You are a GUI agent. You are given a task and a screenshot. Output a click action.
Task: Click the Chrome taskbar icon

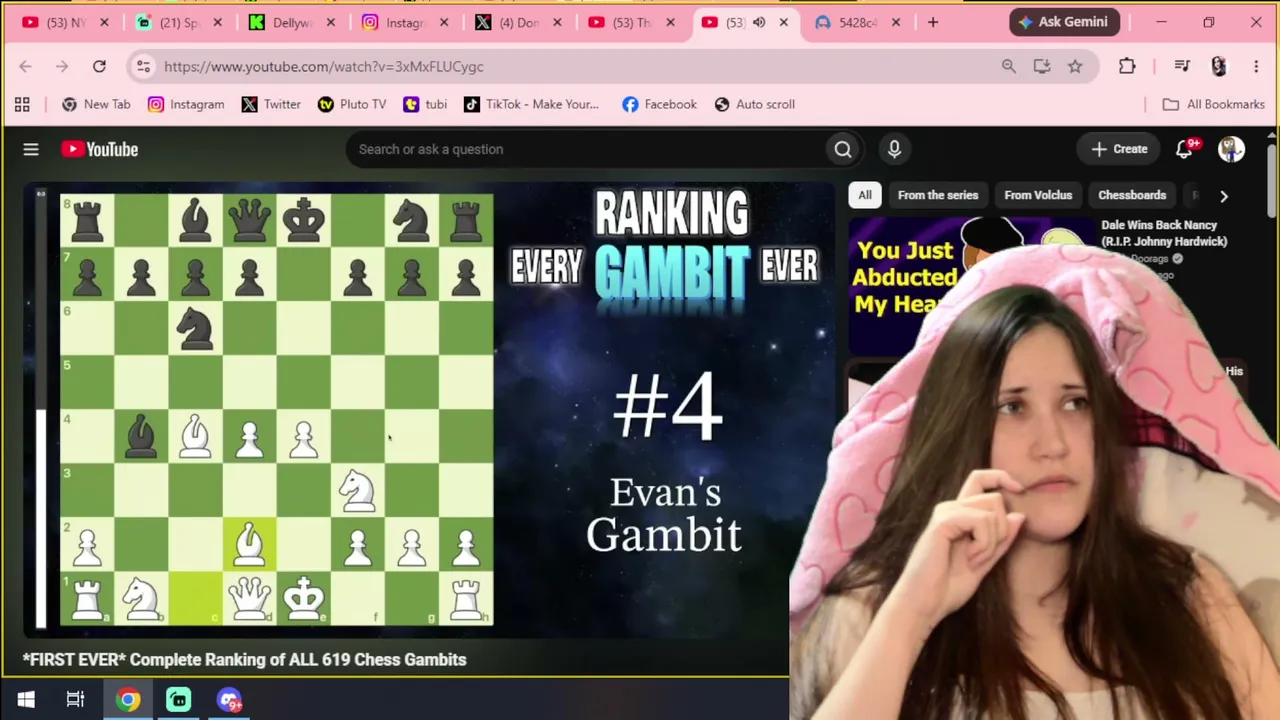coord(127,699)
